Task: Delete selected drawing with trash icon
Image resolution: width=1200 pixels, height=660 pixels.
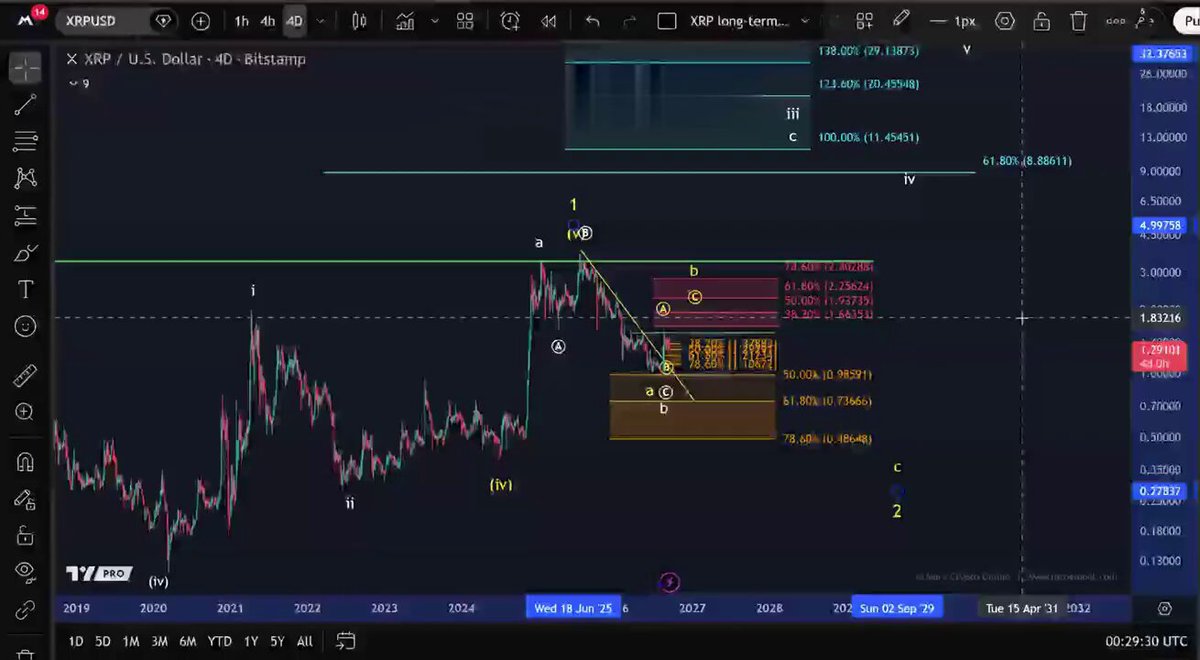Action: pyautogui.click(x=1078, y=21)
